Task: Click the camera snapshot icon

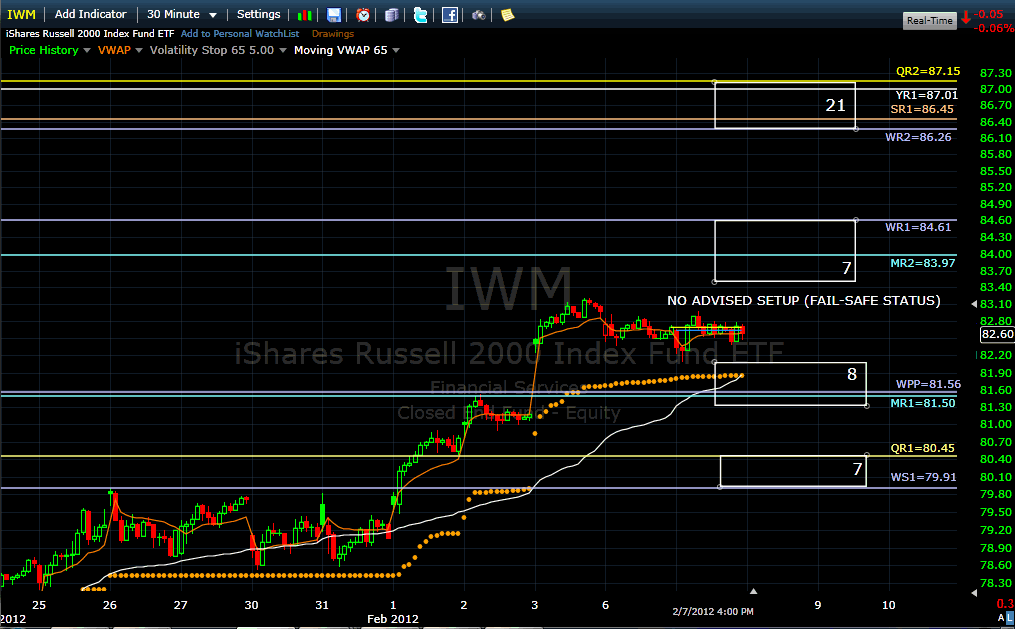Action: point(478,15)
